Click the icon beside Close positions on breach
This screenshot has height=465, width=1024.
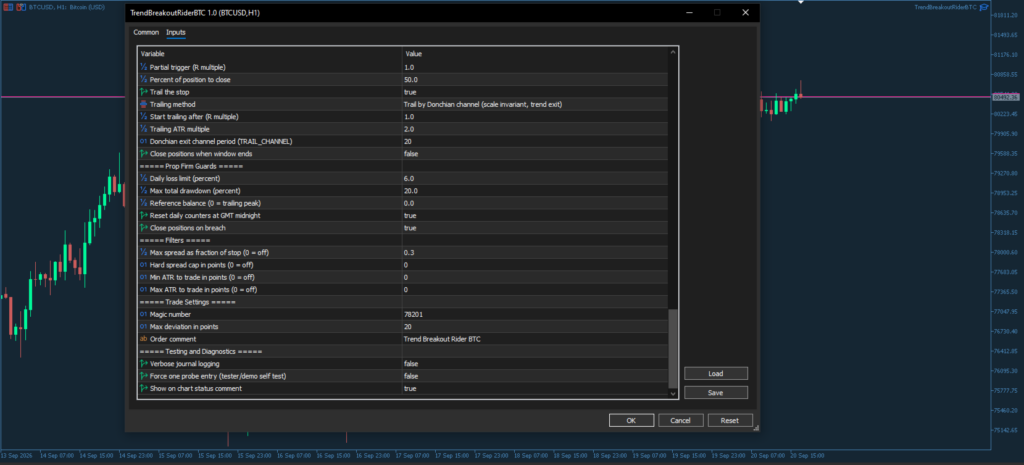pos(144,228)
